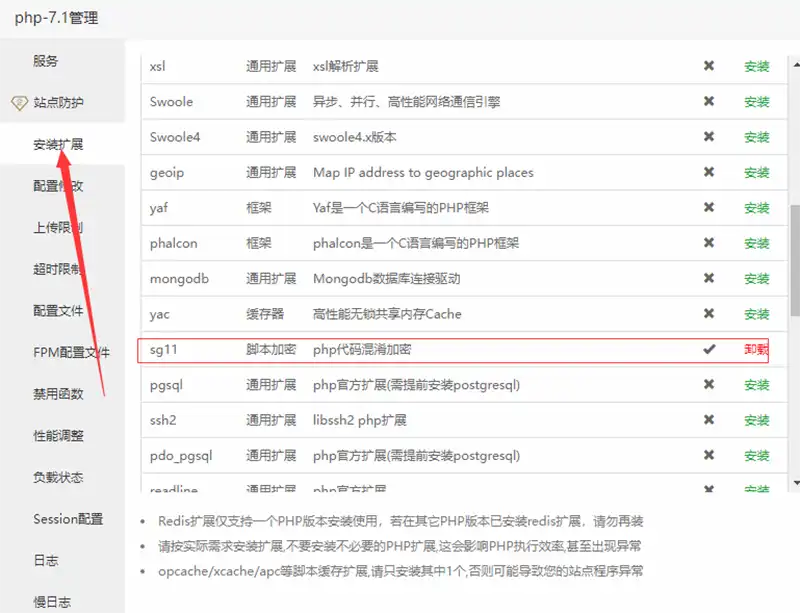Click the X status icon for ssh2

[x=709, y=420]
